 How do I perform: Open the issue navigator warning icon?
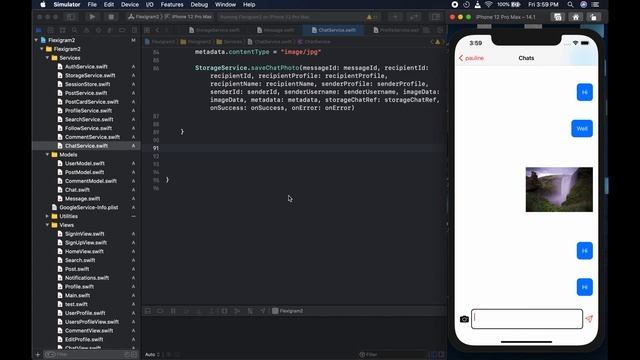coord(86,30)
